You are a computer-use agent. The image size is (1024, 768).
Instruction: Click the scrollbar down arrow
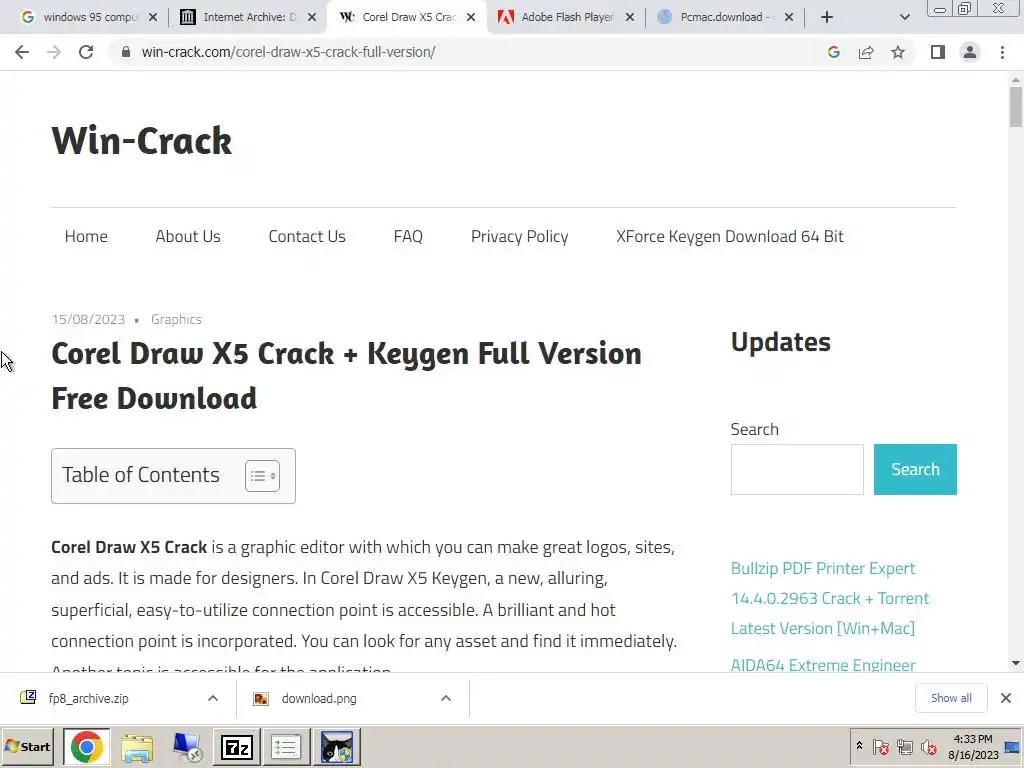point(1016,663)
